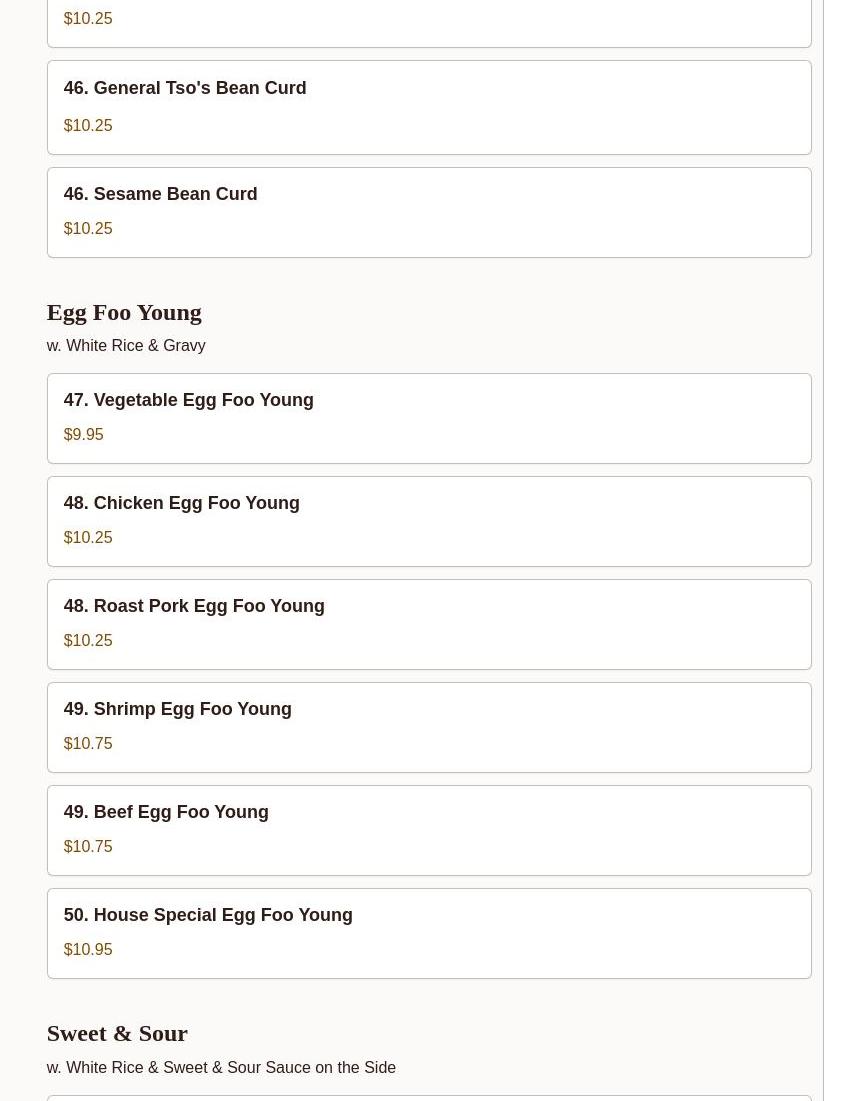This screenshot has height=1101, width=844.
Task: Click "w. White Rice & Gravy" description
Action: coord(126,345)
